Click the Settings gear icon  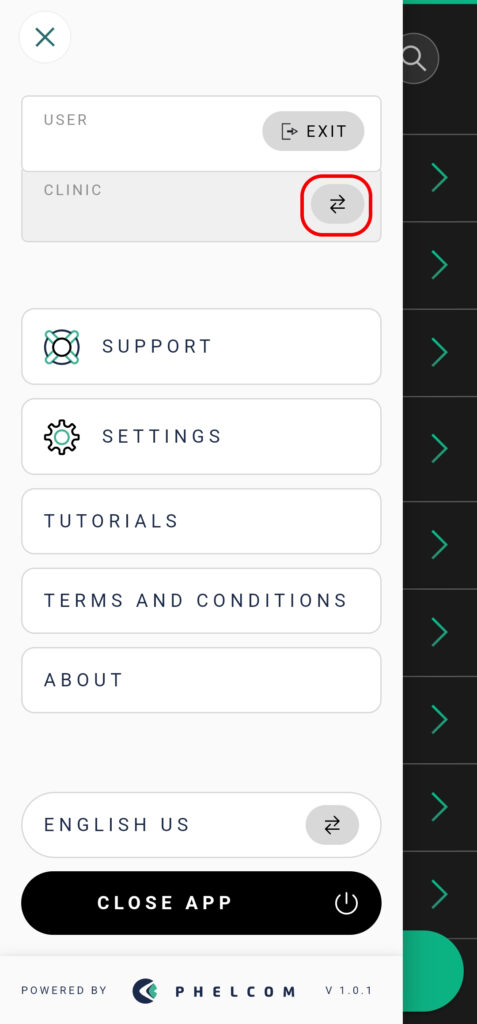click(x=62, y=437)
